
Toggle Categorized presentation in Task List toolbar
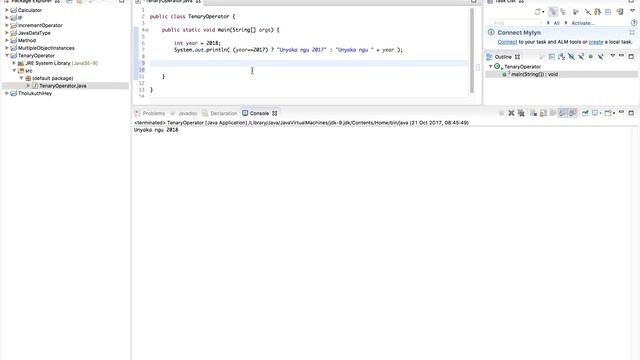(x=553, y=12)
